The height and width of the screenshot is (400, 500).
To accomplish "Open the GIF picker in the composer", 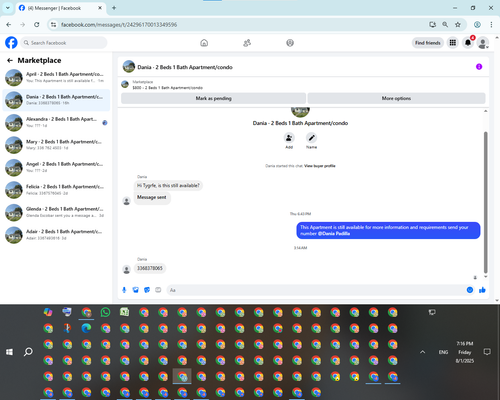I will coord(158,290).
